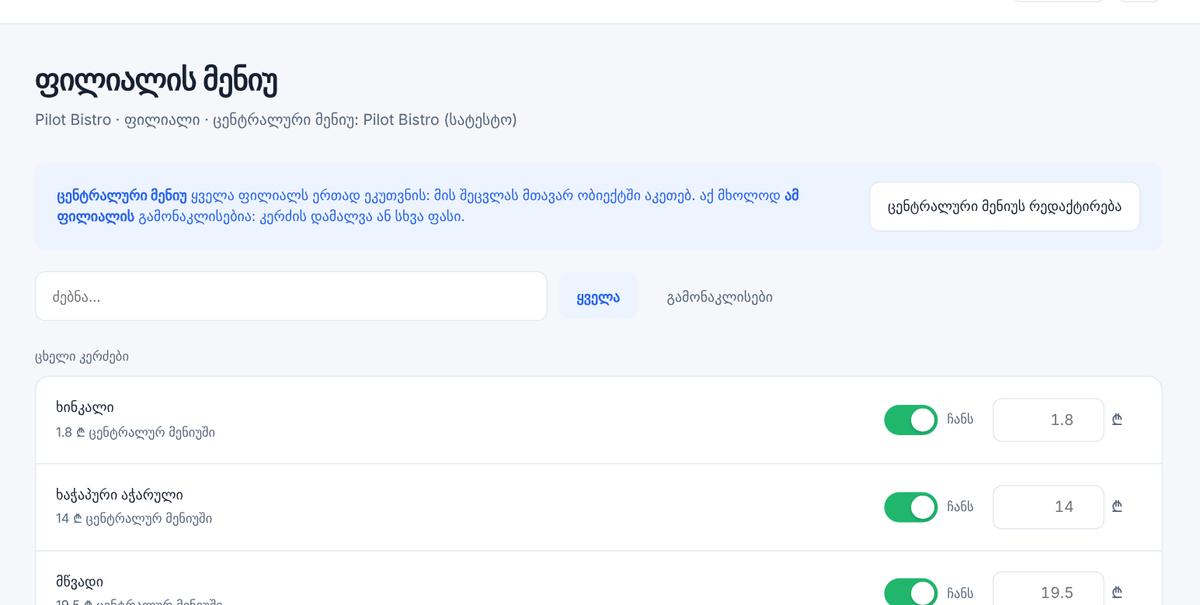Image resolution: width=1200 pixels, height=605 pixels.
Task: Click the ფილიალის მენიუ page heading
Action: pyautogui.click(x=156, y=80)
